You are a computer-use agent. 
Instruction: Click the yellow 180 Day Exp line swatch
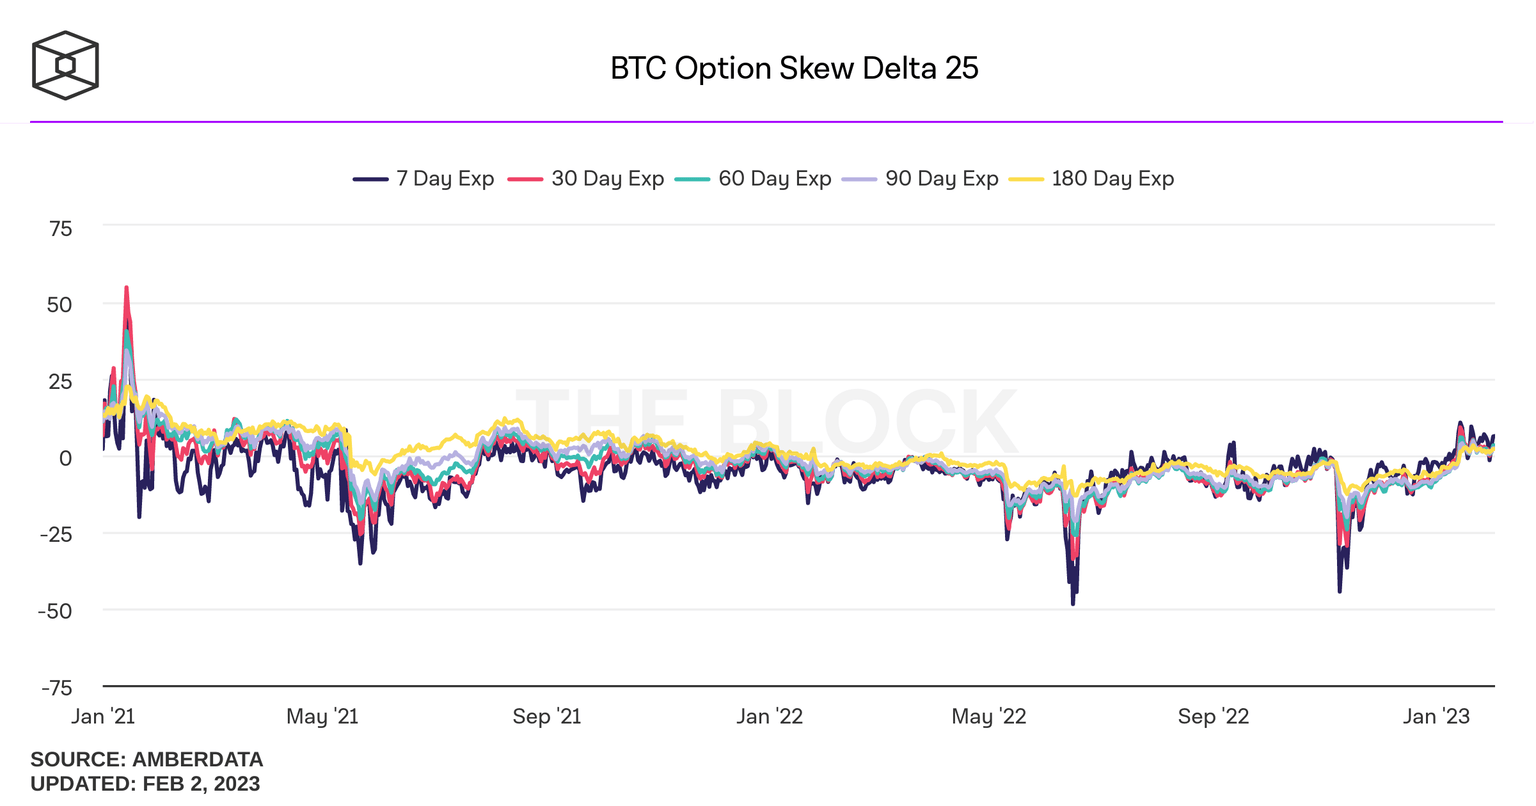point(1025,180)
